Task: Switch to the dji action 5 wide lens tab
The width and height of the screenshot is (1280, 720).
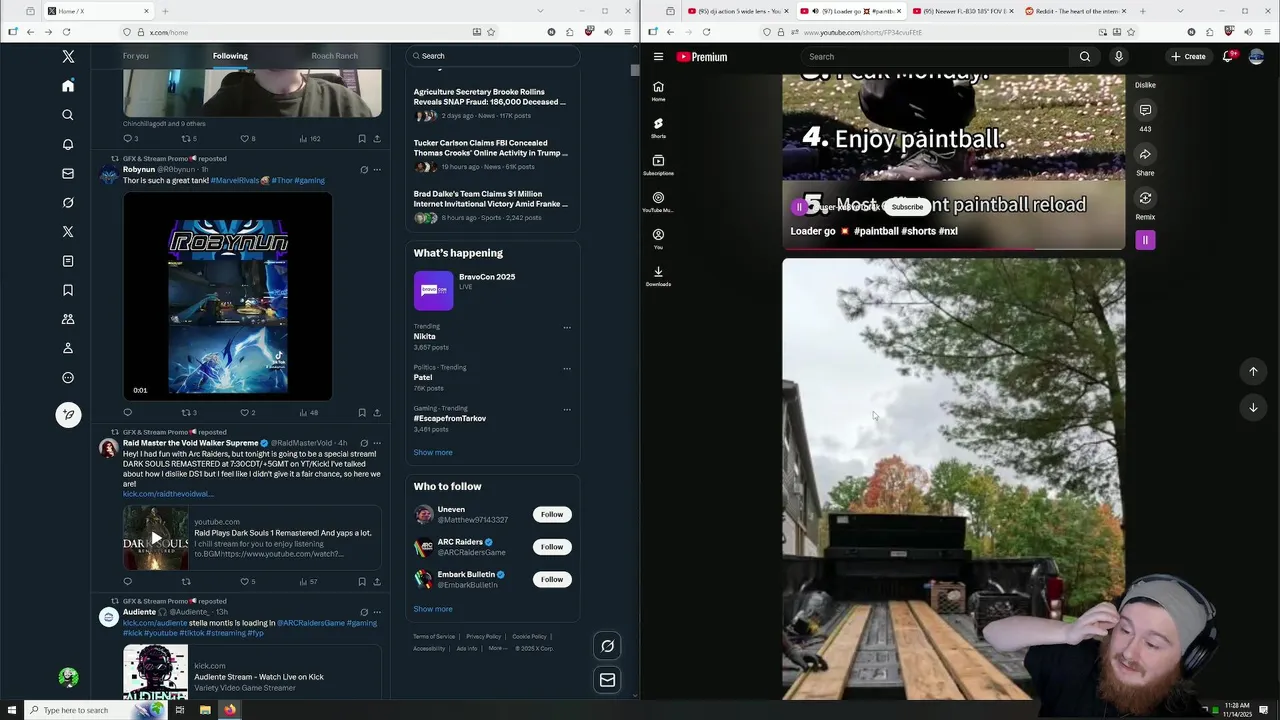Action: point(739,11)
